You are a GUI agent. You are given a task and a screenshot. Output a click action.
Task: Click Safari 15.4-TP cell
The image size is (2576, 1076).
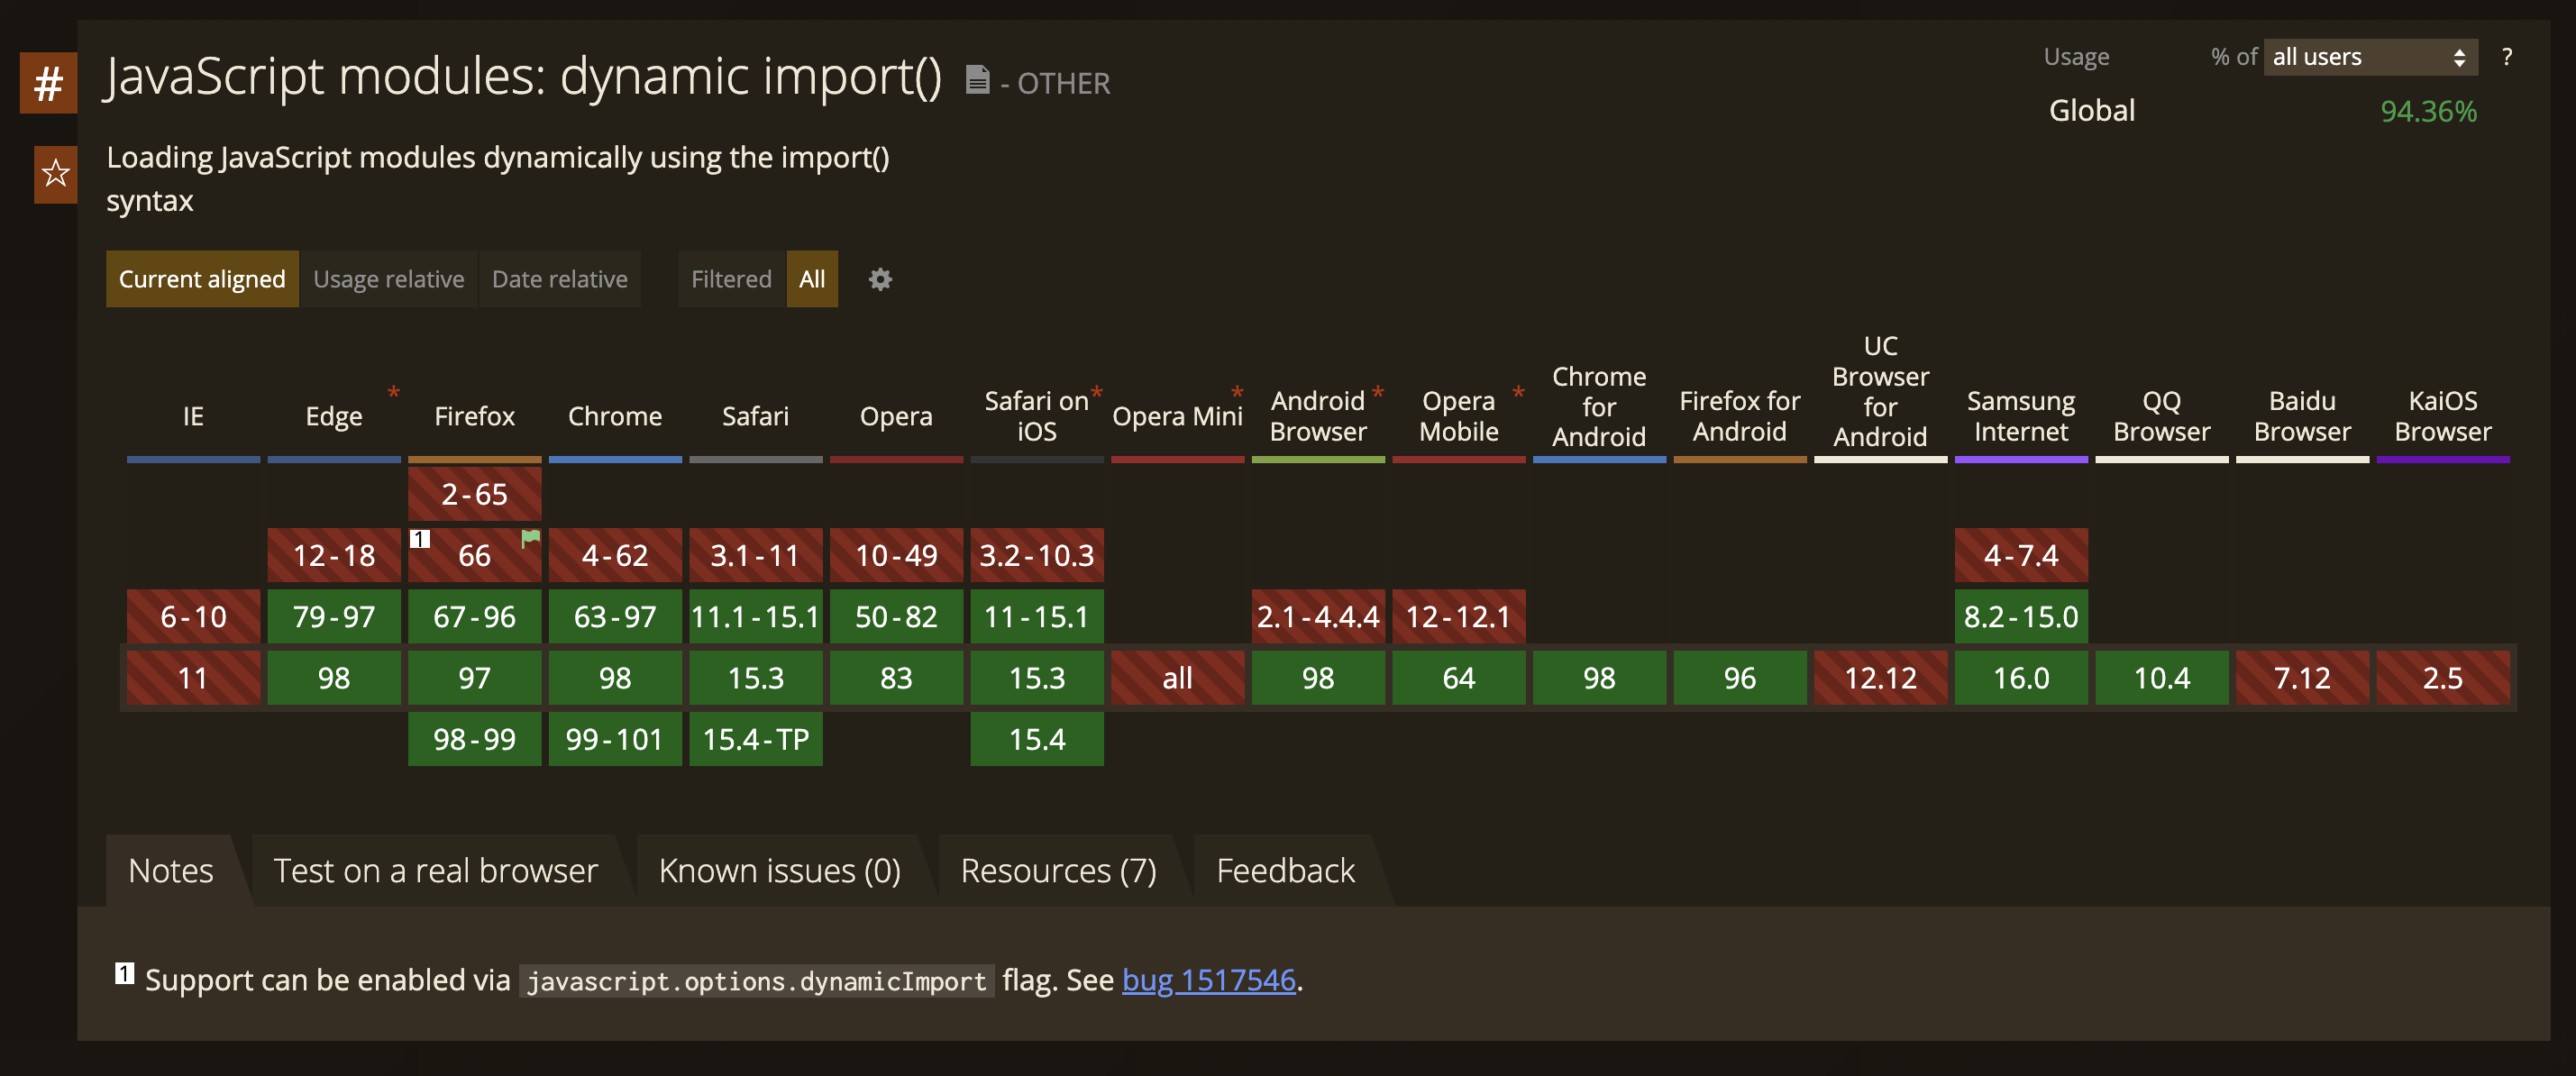pyautogui.click(x=756, y=739)
